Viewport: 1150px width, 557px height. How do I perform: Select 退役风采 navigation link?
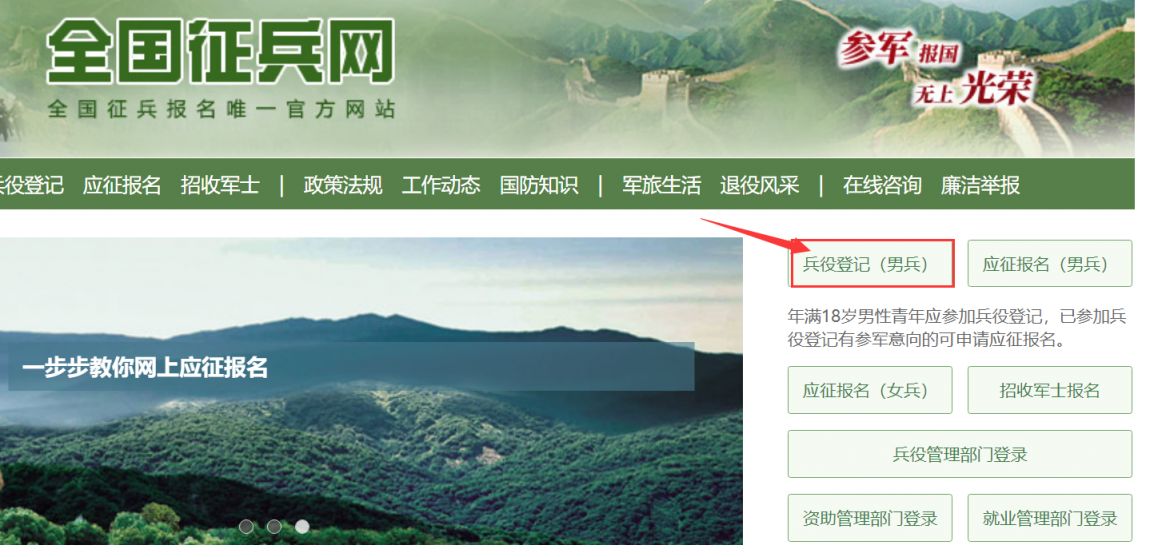pos(760,185)
